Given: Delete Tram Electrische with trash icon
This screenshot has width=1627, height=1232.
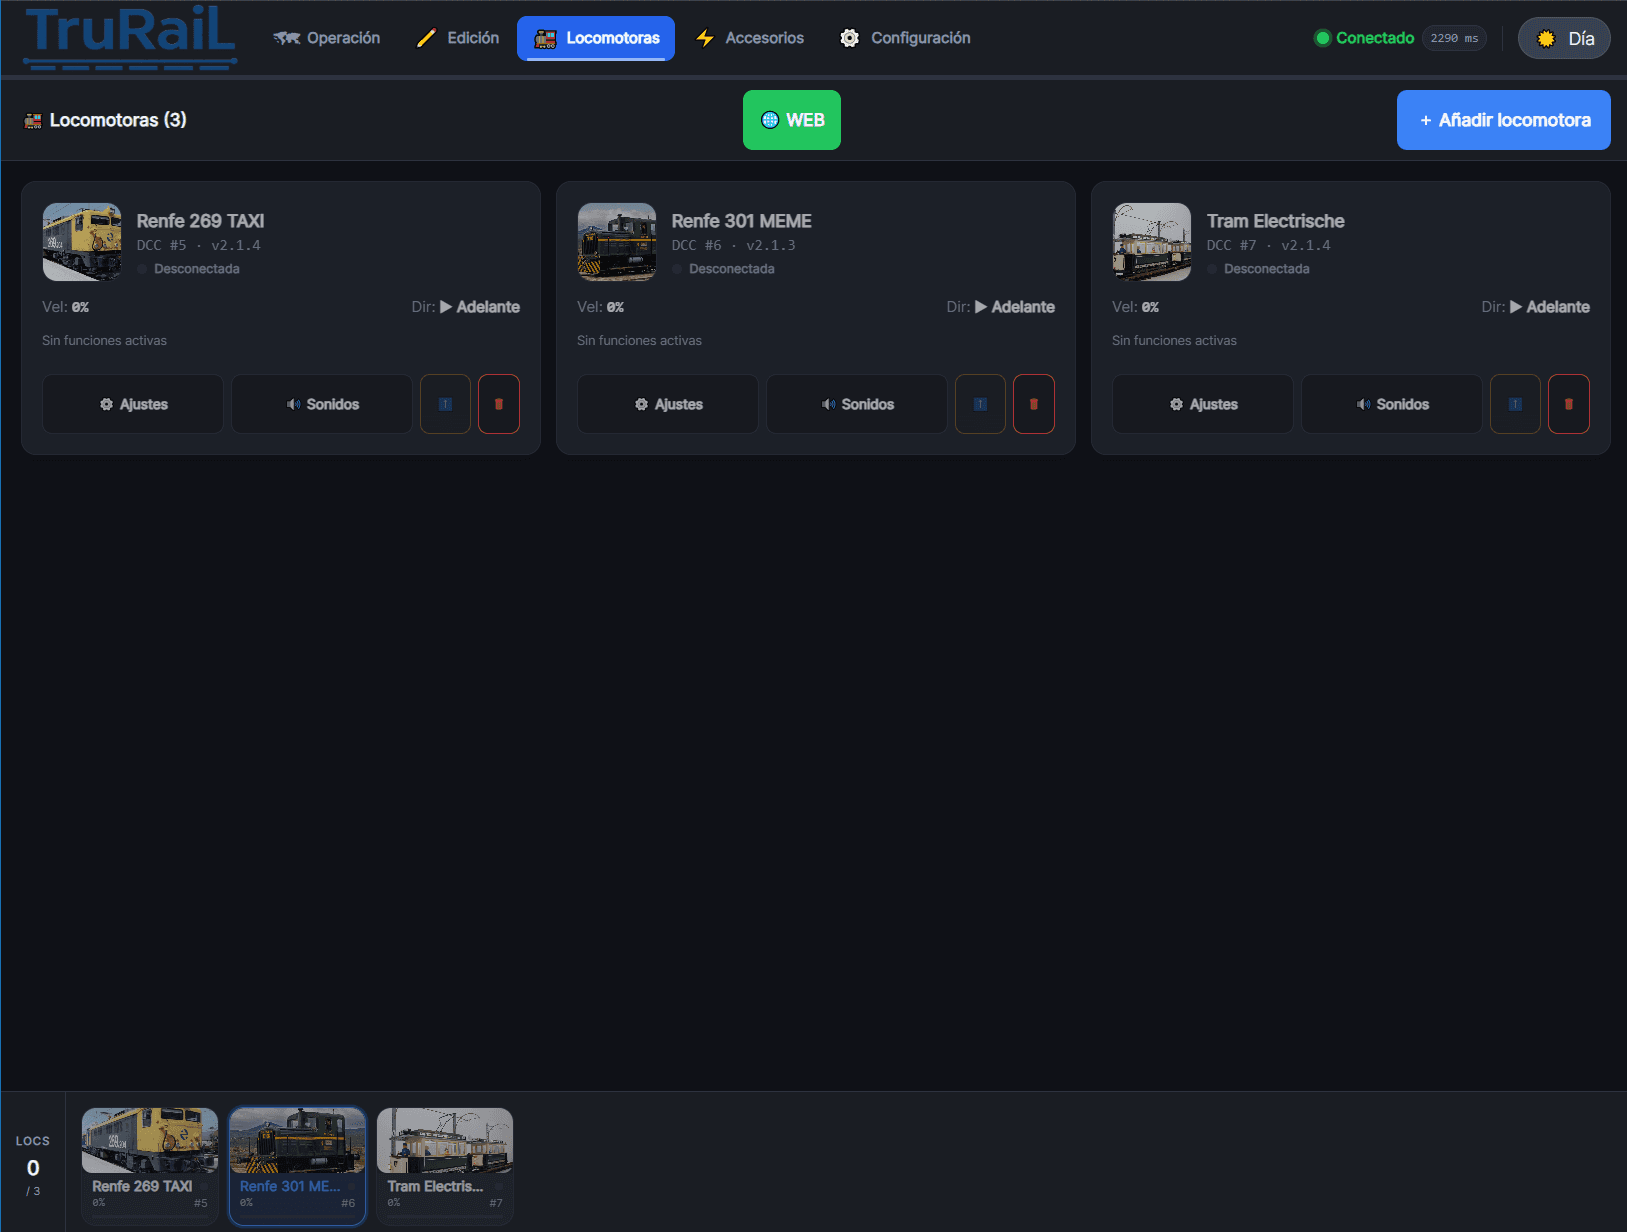Looking at the screenshot, I should pyautogui.click(x=1569, y=404).
